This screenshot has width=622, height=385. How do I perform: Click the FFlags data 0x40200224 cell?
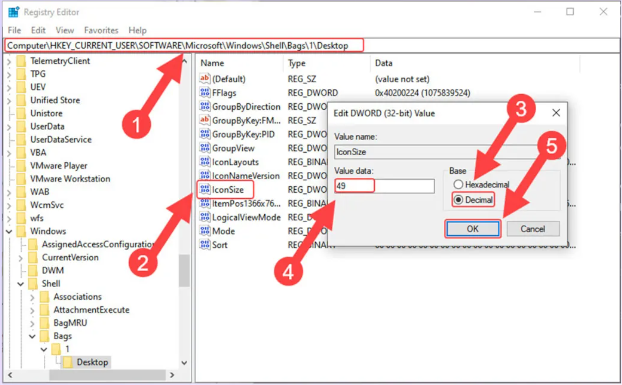coord(422,93)
